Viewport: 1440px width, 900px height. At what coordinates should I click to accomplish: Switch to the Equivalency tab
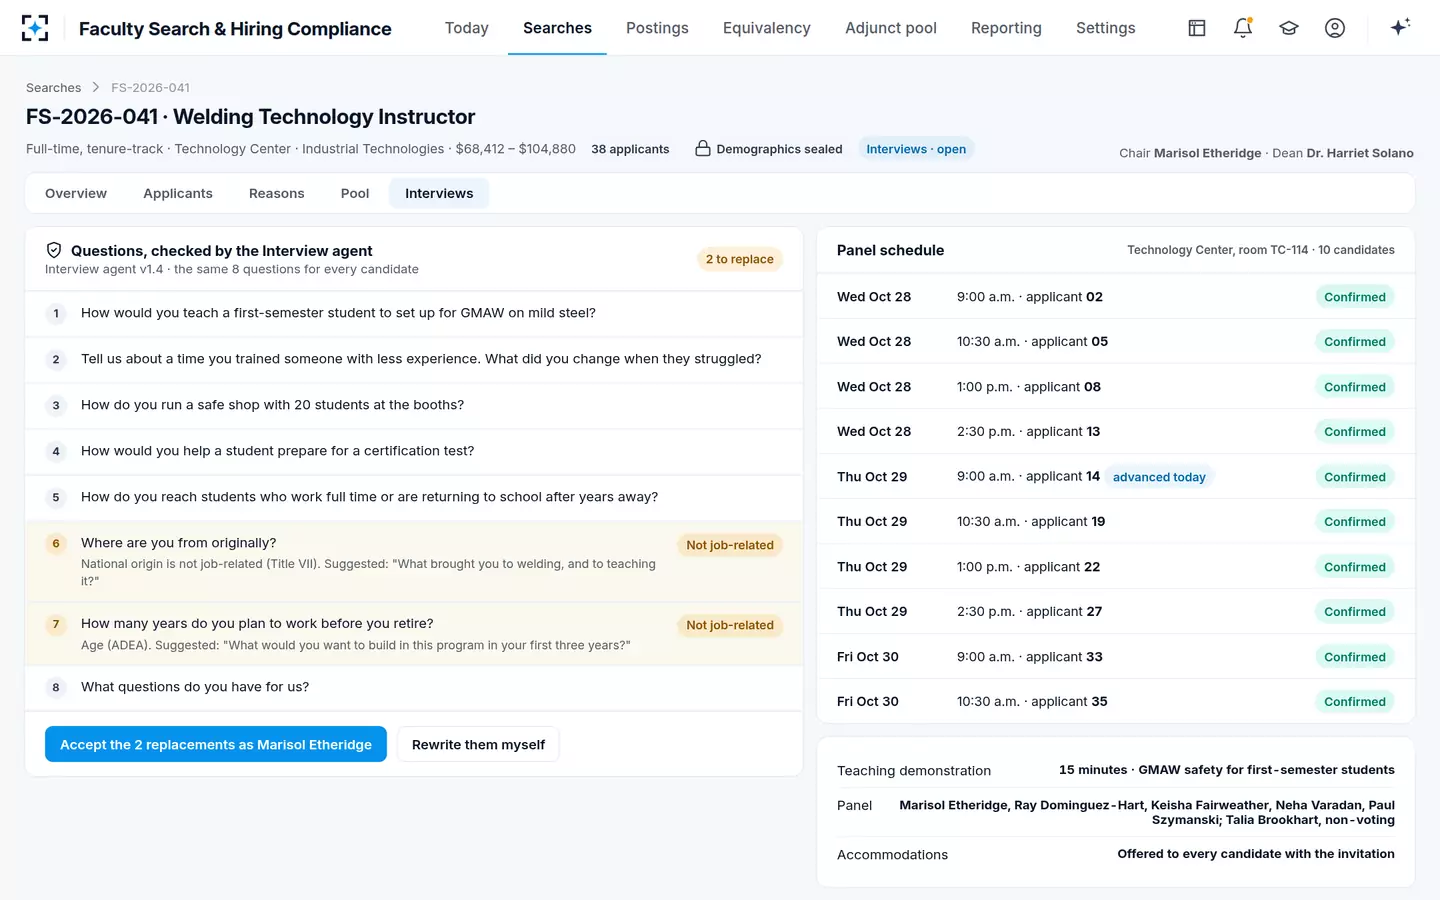point(767,28)
